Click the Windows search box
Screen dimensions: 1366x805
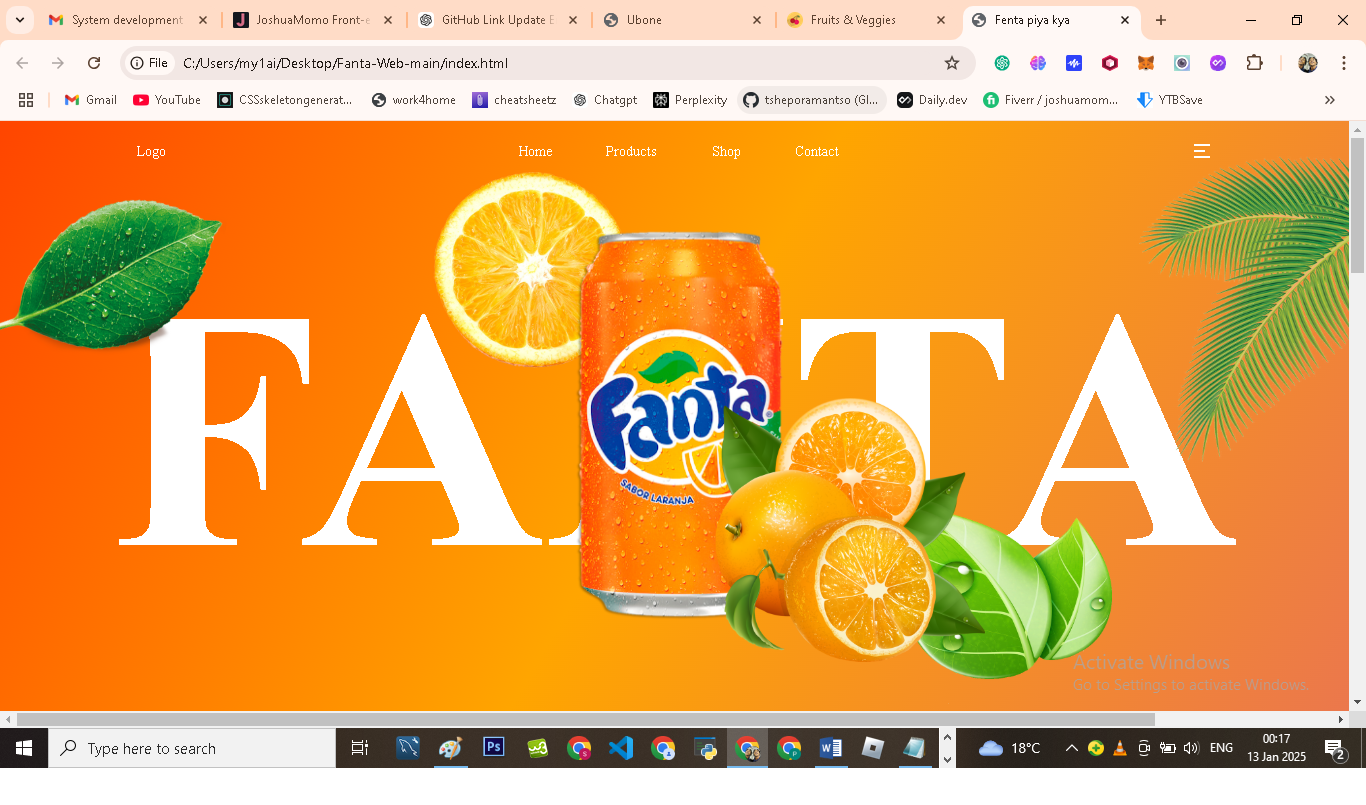192,748
